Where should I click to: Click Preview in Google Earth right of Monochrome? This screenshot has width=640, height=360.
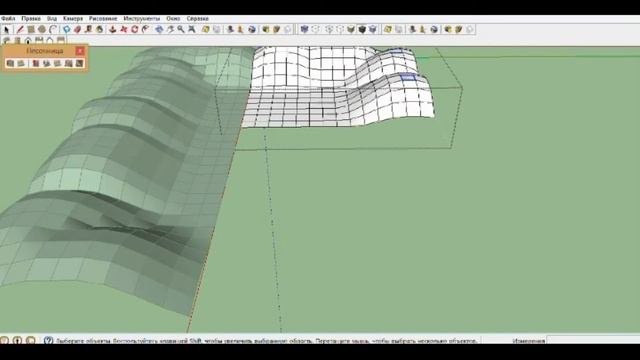(x=434, y=29)
